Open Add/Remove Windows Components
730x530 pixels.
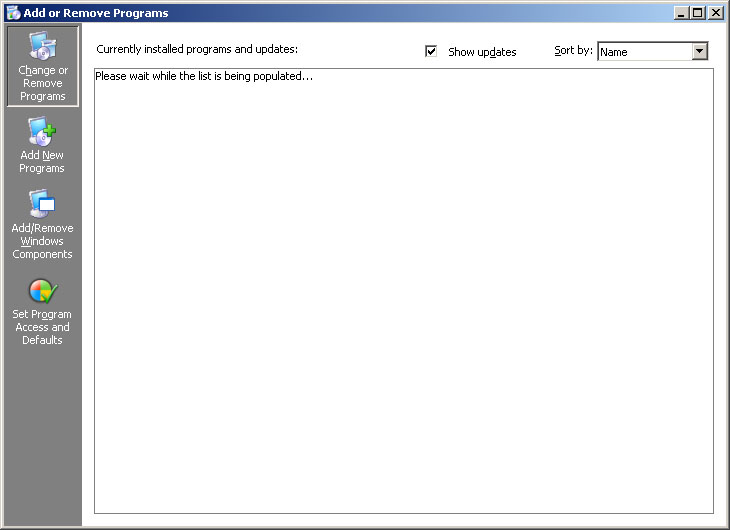pos(42,224)
